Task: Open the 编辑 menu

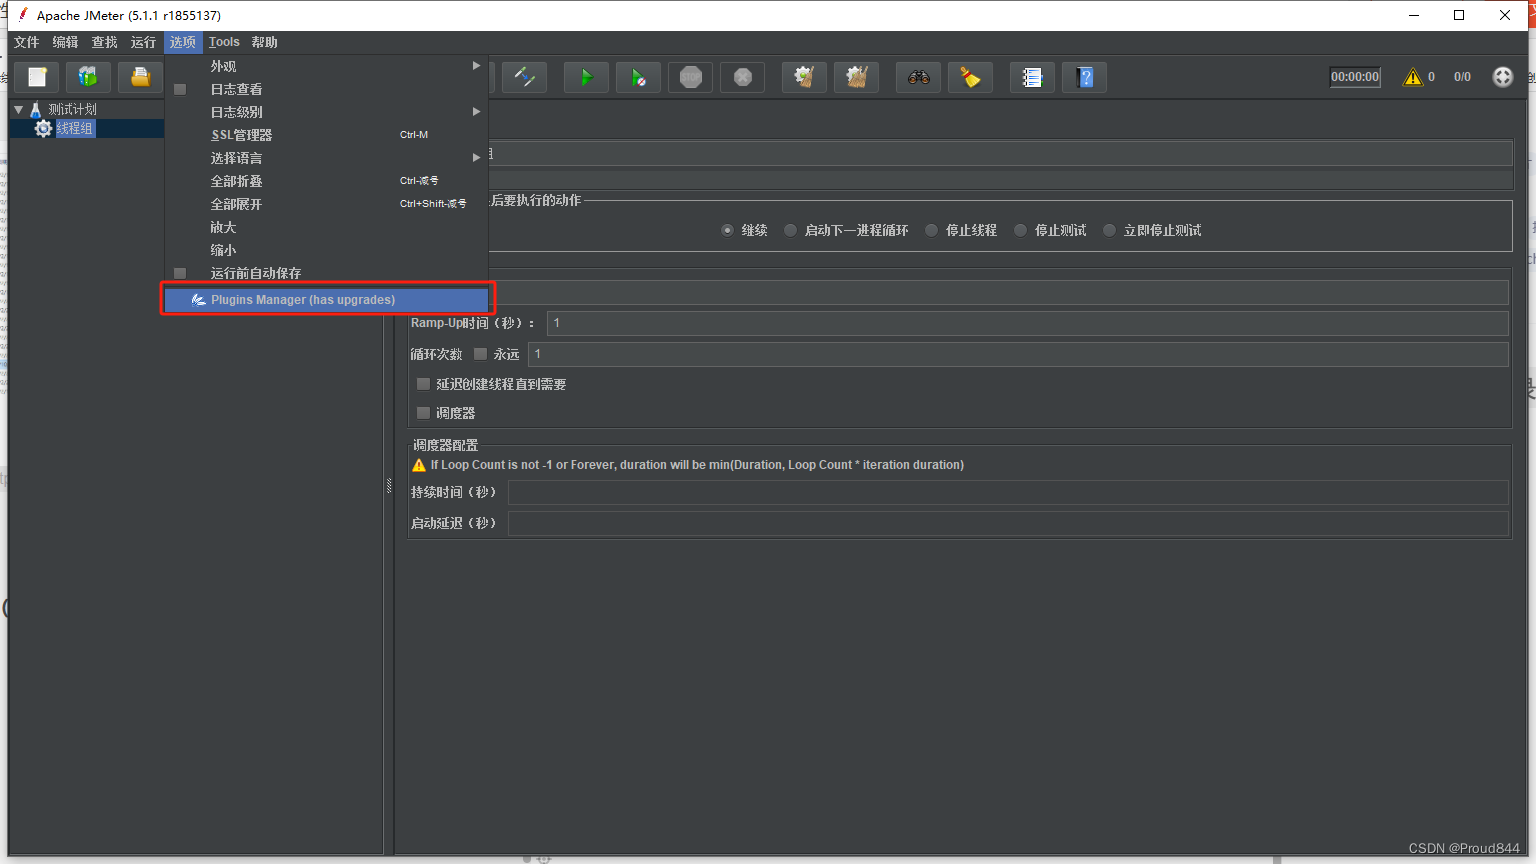Action: coord(65,42)
